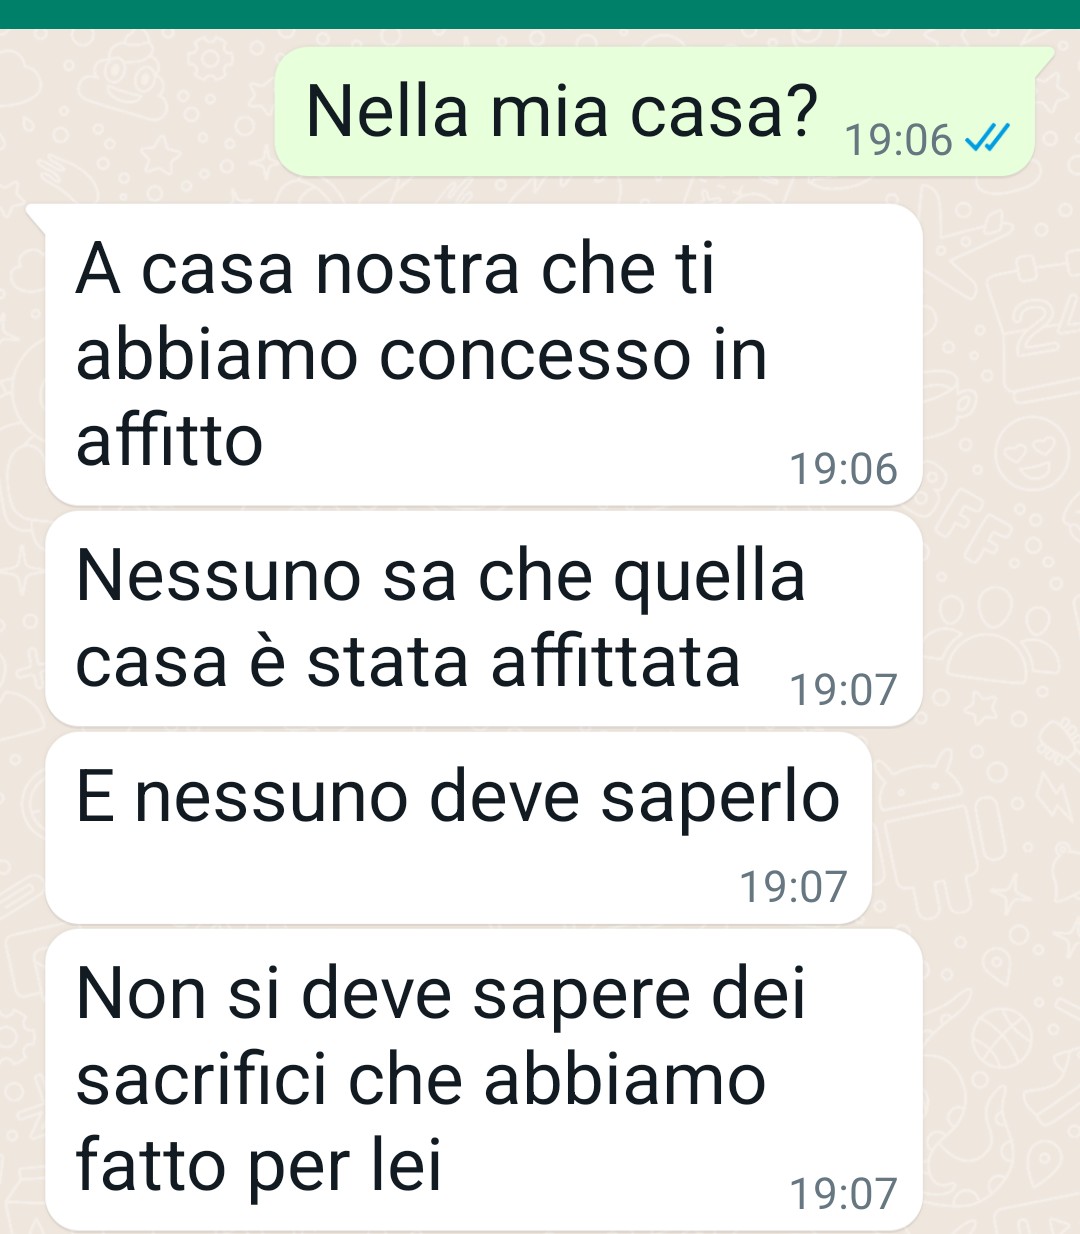Image resolution: width=1080 pixels, height=1234 pixels.
Task: Tap the 19:07 timestamp beside 'affittata'
Action: pyautogui.click(x=844, y=690)
